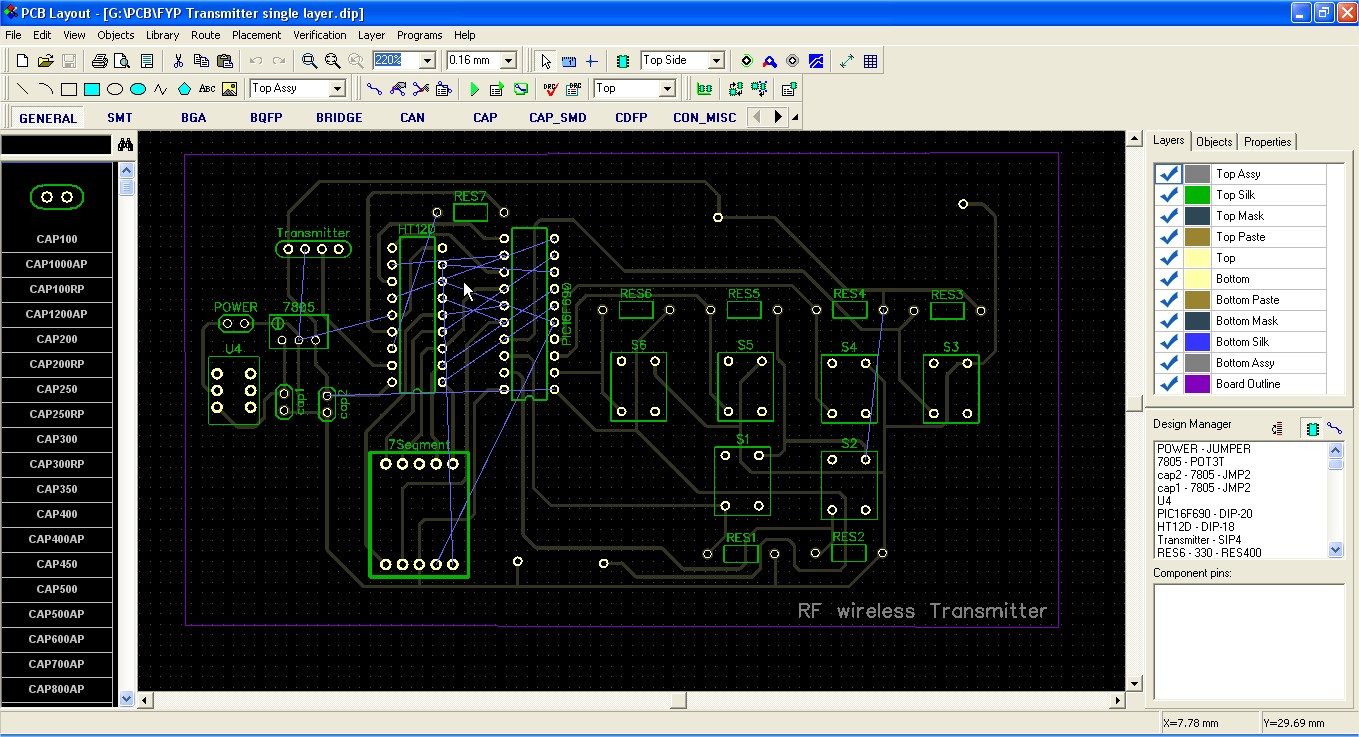Select CAP500 from component list
This screenshot has height=737, width=1359.
(x=58, y=589)
